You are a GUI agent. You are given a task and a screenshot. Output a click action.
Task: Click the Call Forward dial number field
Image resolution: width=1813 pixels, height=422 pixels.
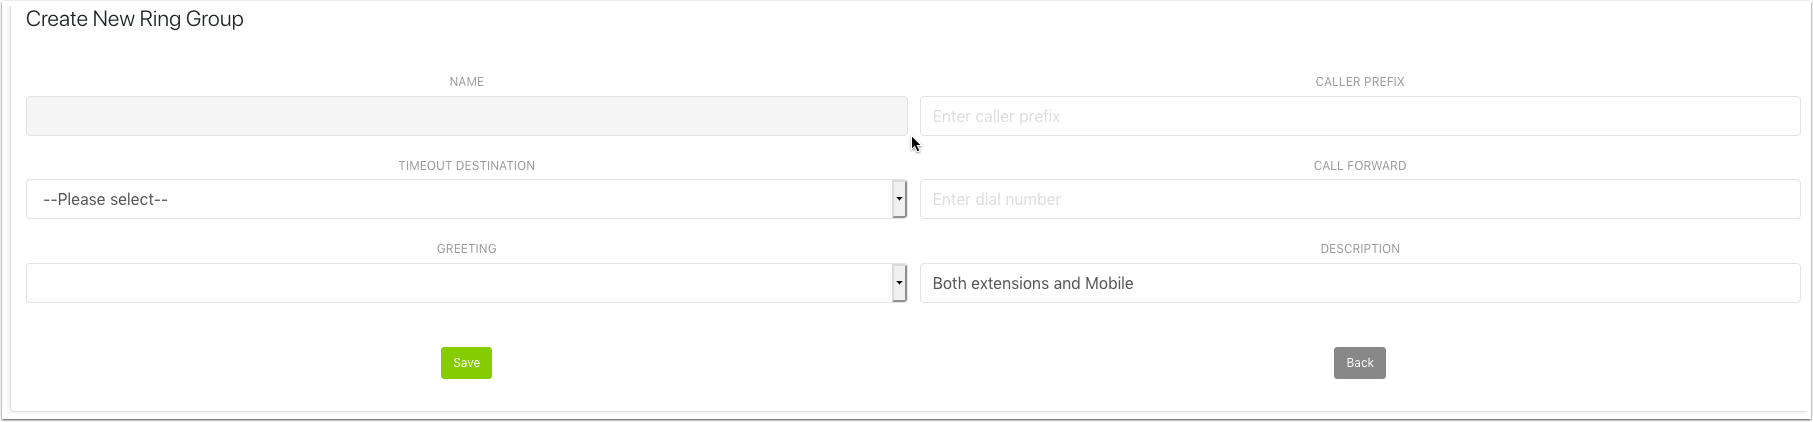point(1359,199)
